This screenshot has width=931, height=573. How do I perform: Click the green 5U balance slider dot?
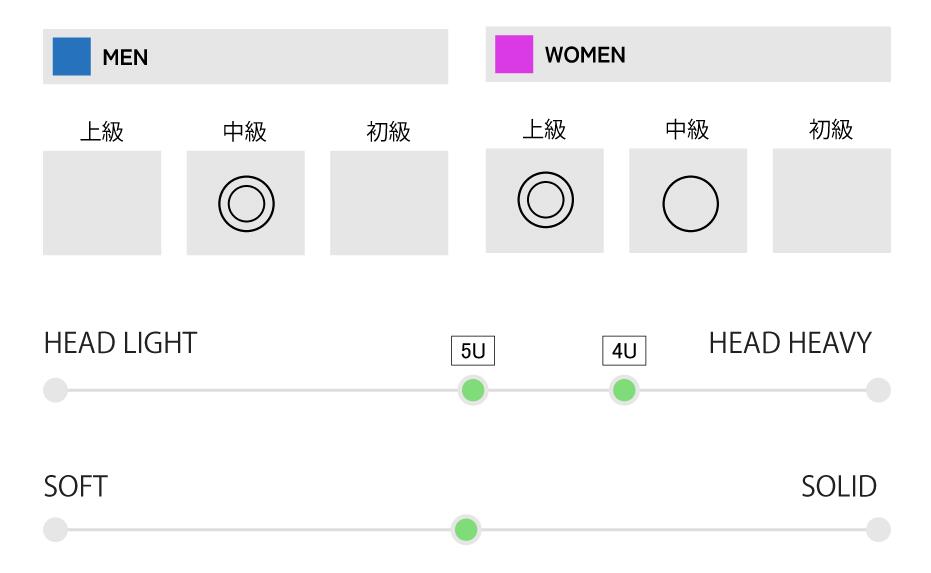(x=473, y=390)
